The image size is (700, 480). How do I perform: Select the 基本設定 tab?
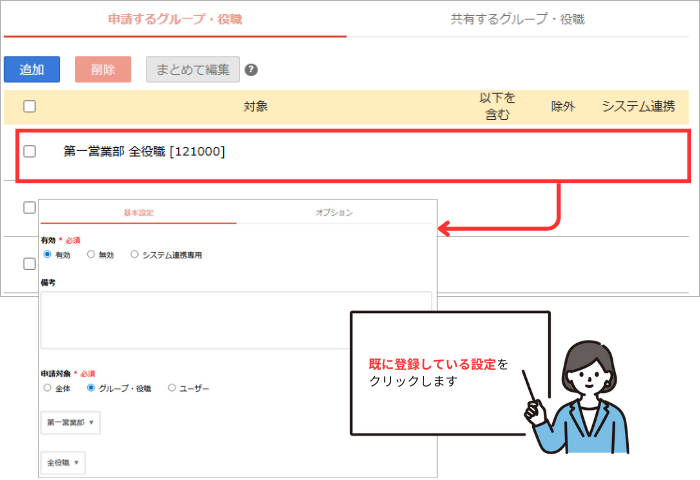(139, 213)
